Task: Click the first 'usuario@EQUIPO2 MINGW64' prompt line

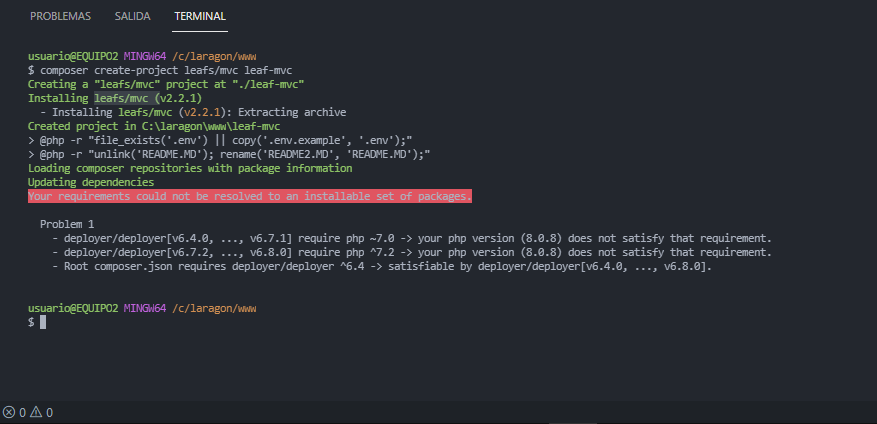Action: pos(142,56)
